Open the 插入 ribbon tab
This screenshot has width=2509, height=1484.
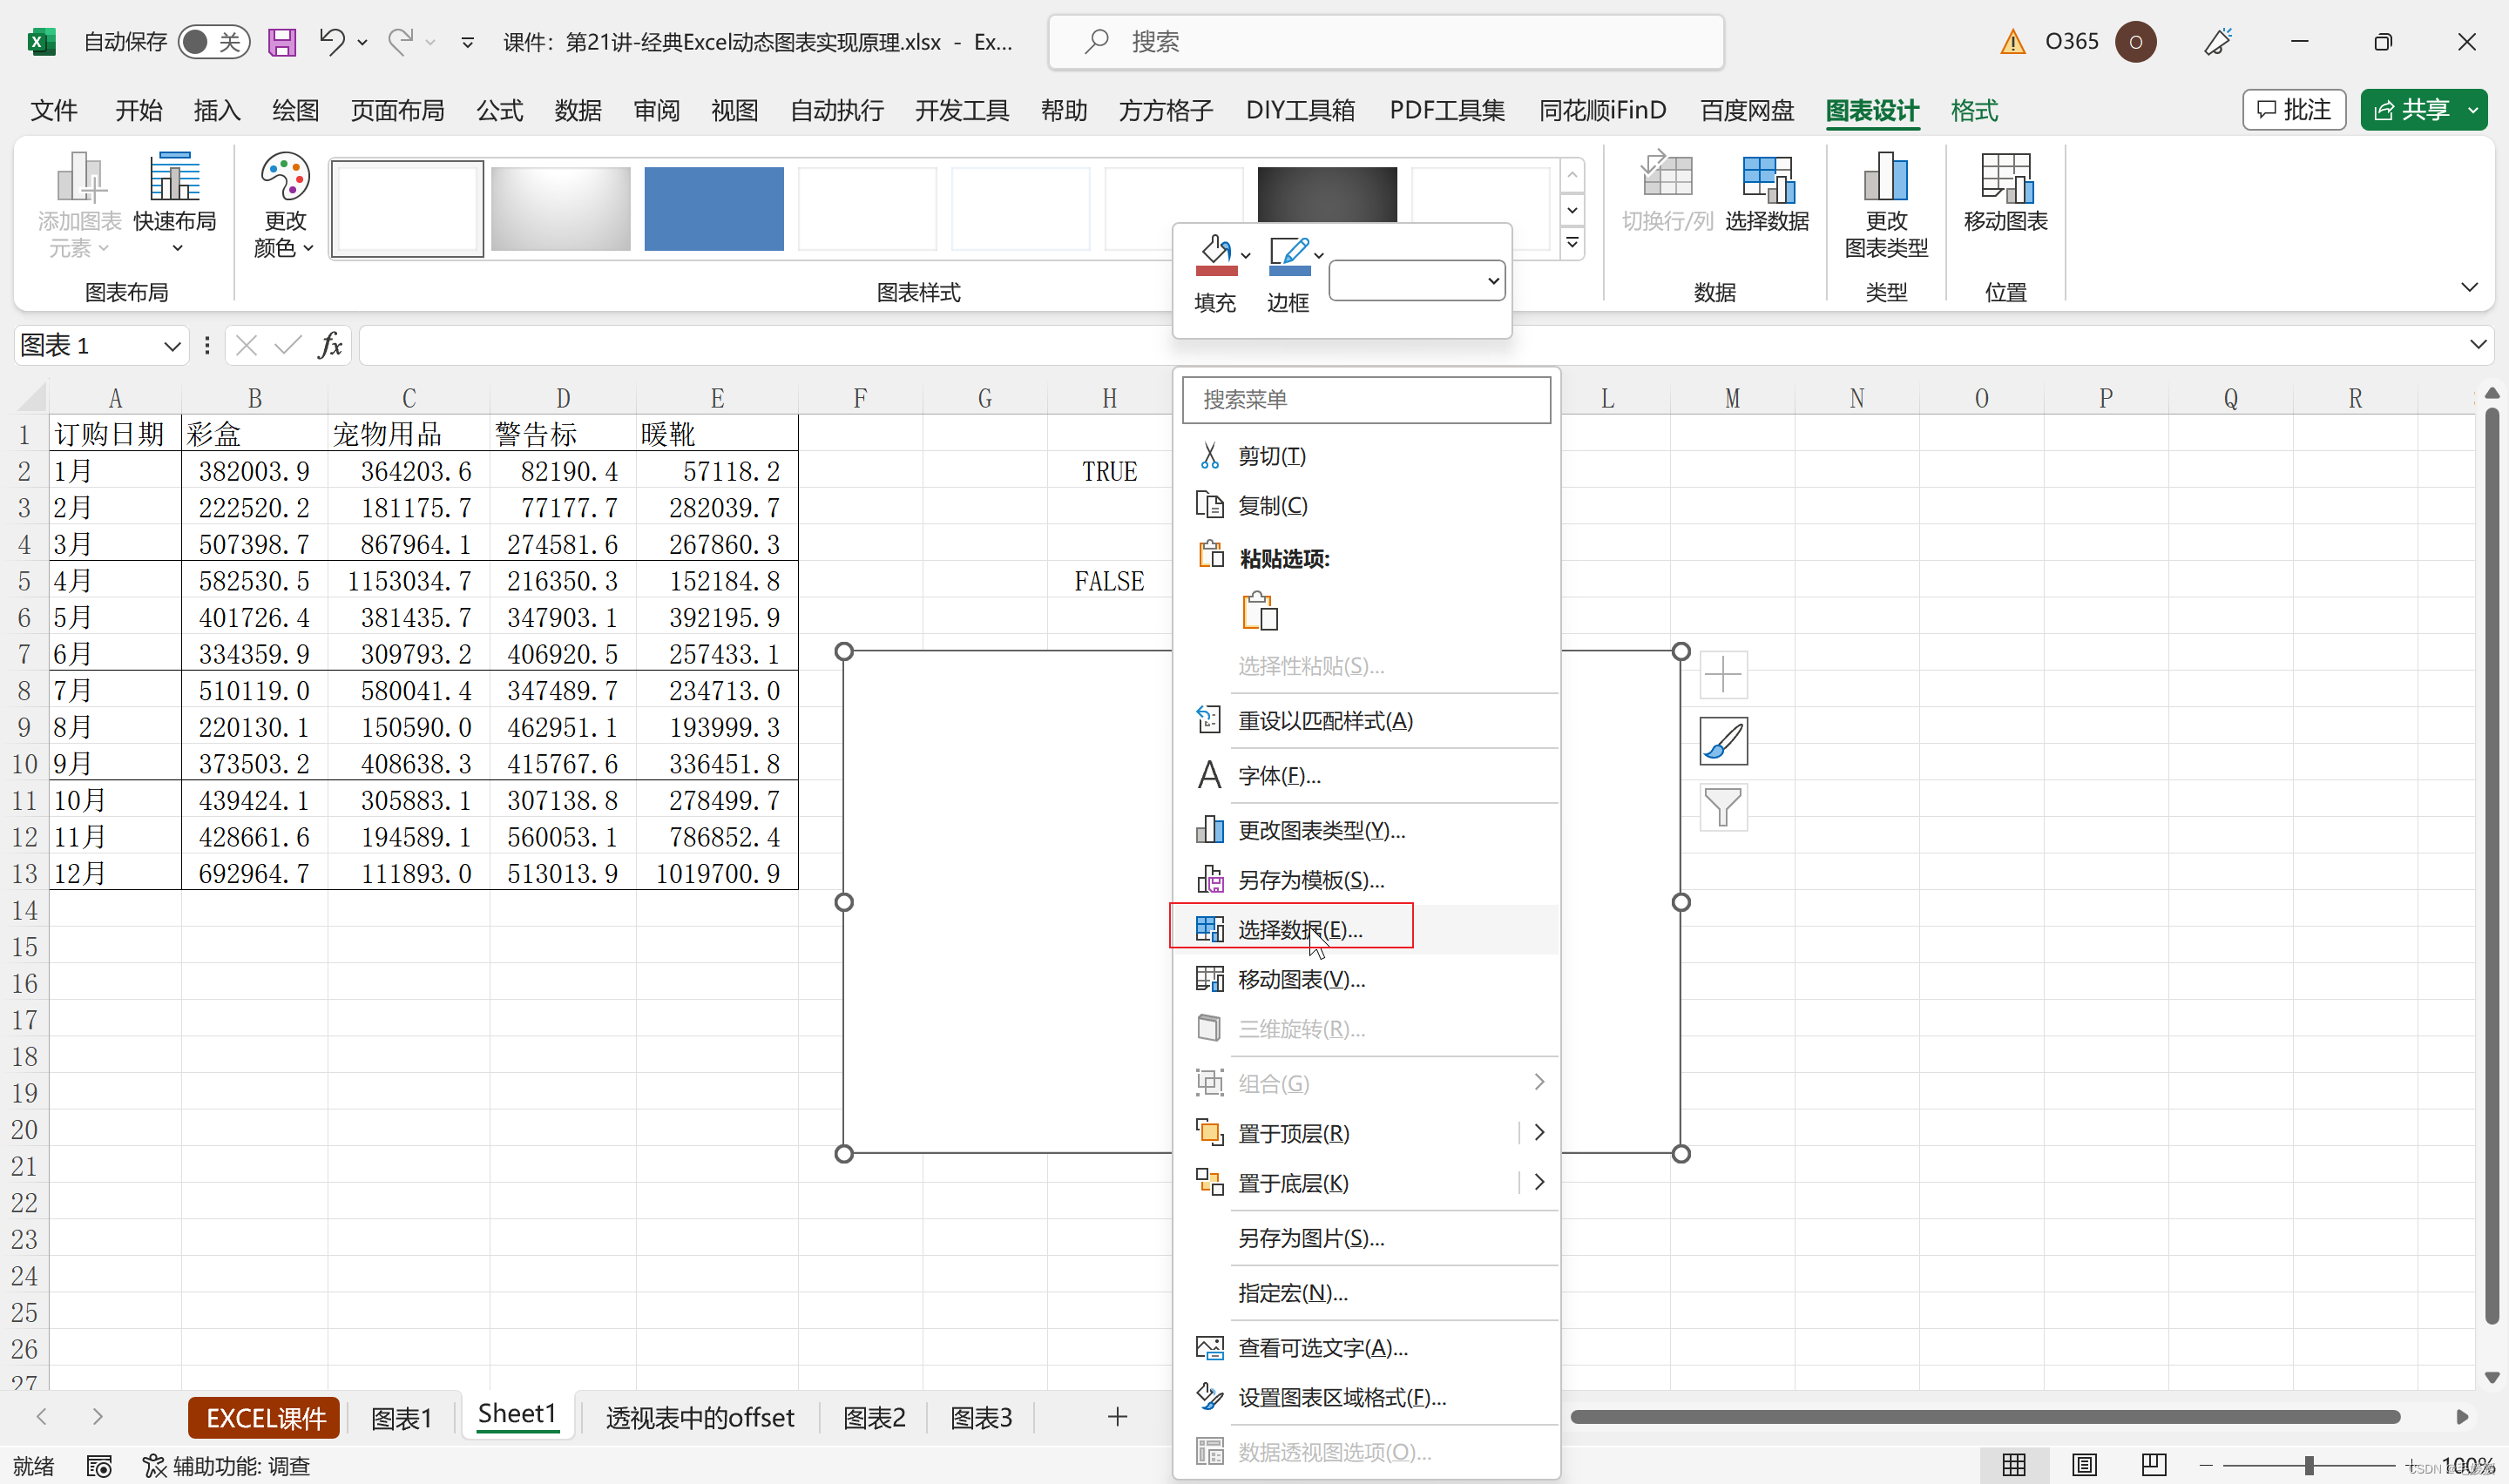217,110
